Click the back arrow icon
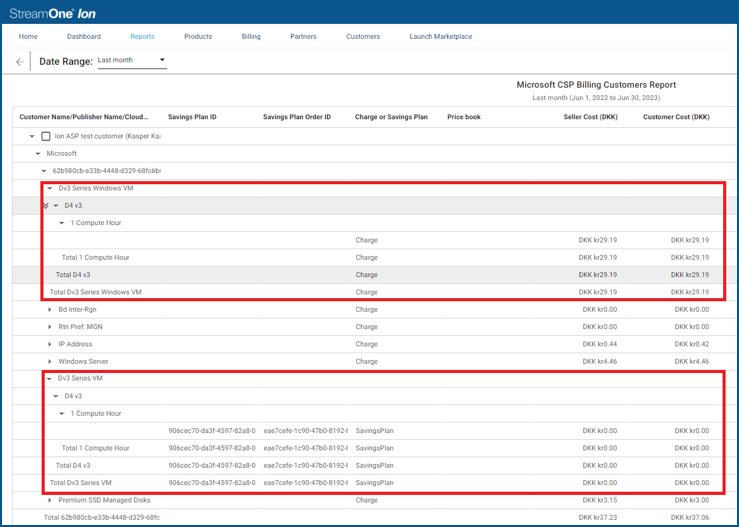739x527 pixels. coord(19,62)
